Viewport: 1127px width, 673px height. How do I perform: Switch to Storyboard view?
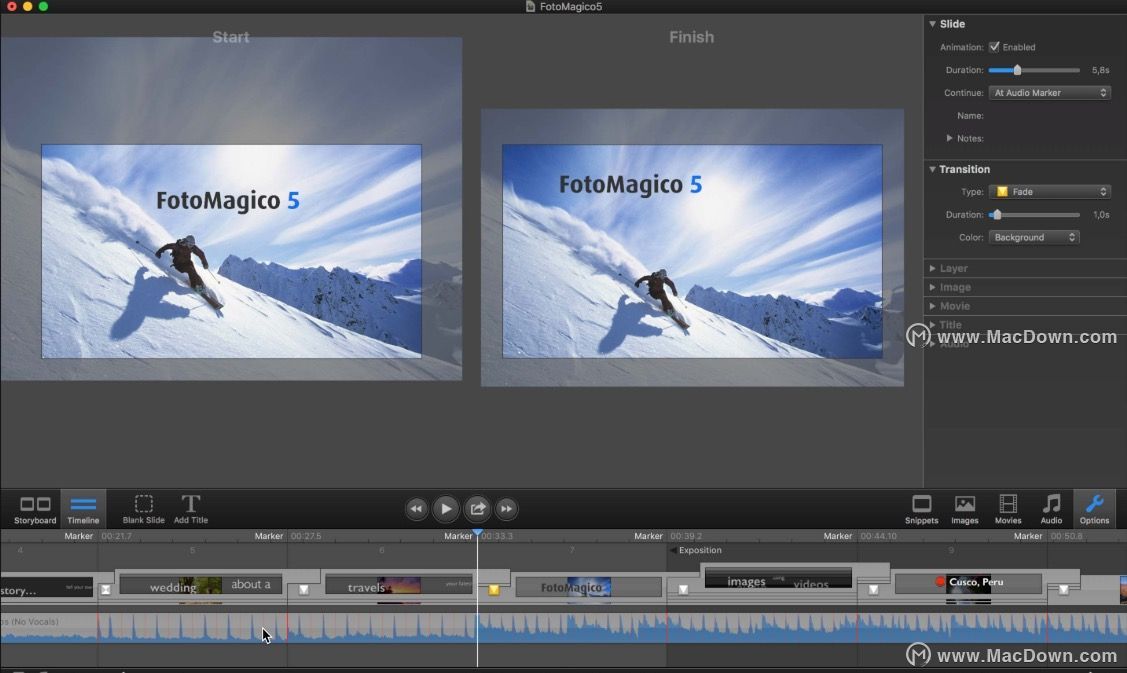(x=34, y=509)
